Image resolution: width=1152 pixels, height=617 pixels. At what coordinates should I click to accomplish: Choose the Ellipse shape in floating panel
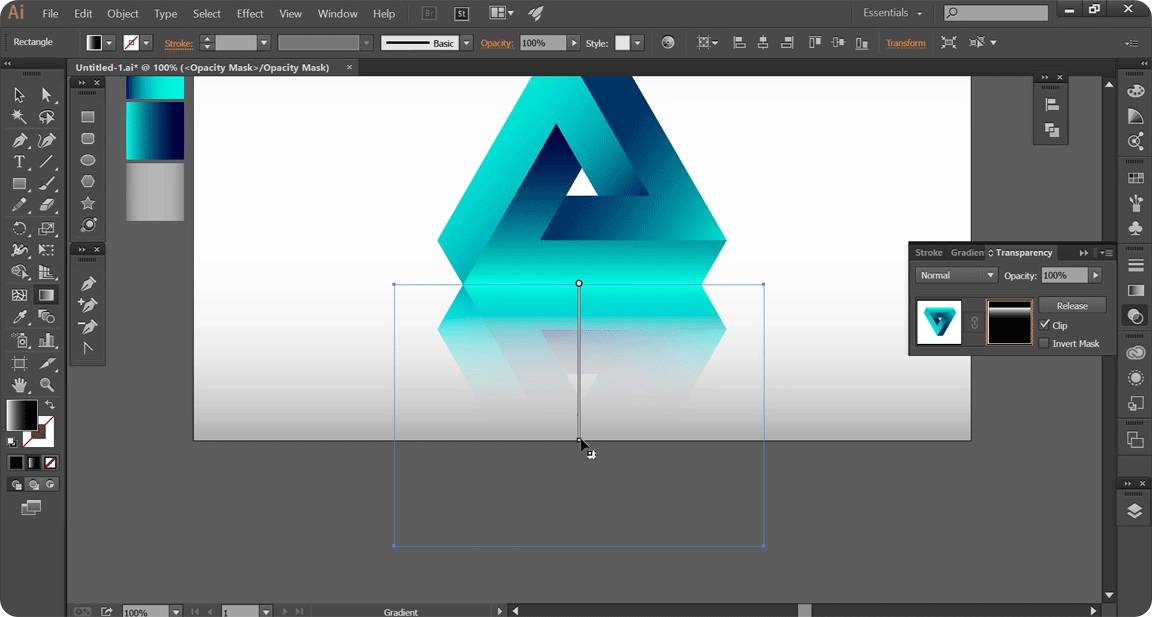tap(87, 160)
